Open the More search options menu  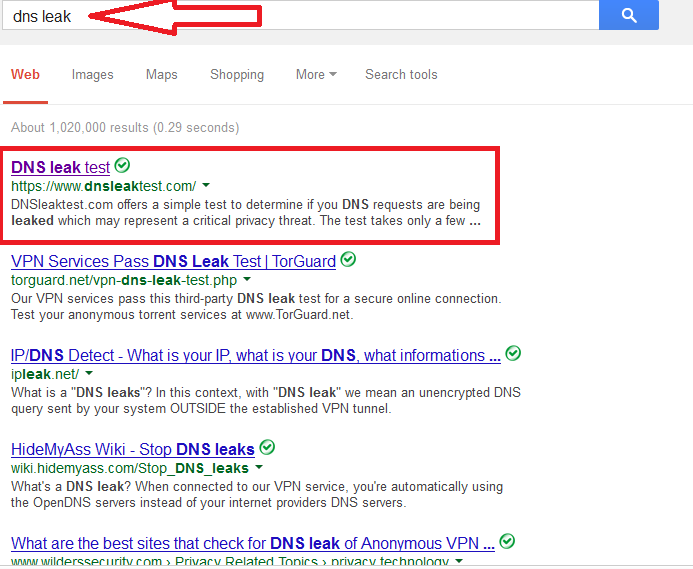pyautogui.click(x=316, y=74)
